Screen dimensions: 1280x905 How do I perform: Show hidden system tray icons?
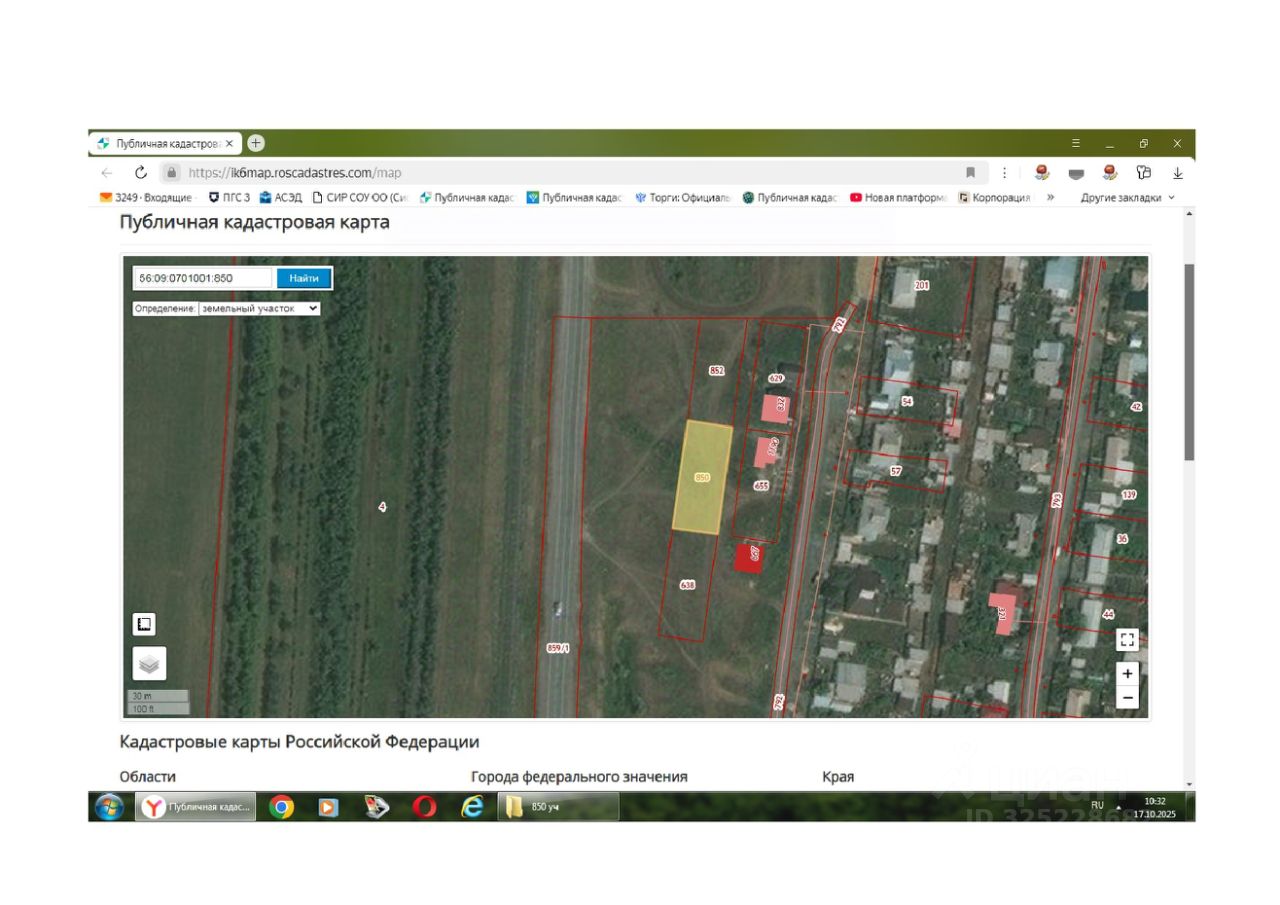point(1119,806)
